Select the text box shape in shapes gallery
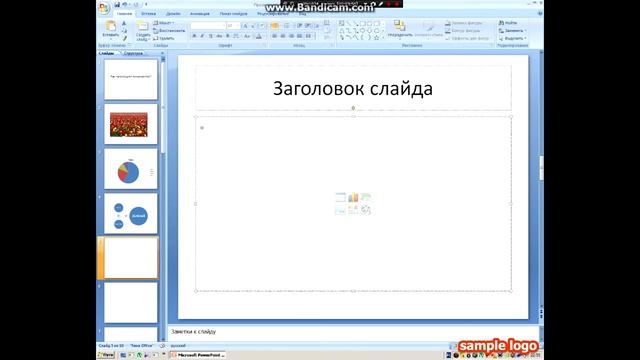Viewport: 640px width, 360px height. pyautogui.click(x=342, y=23)
